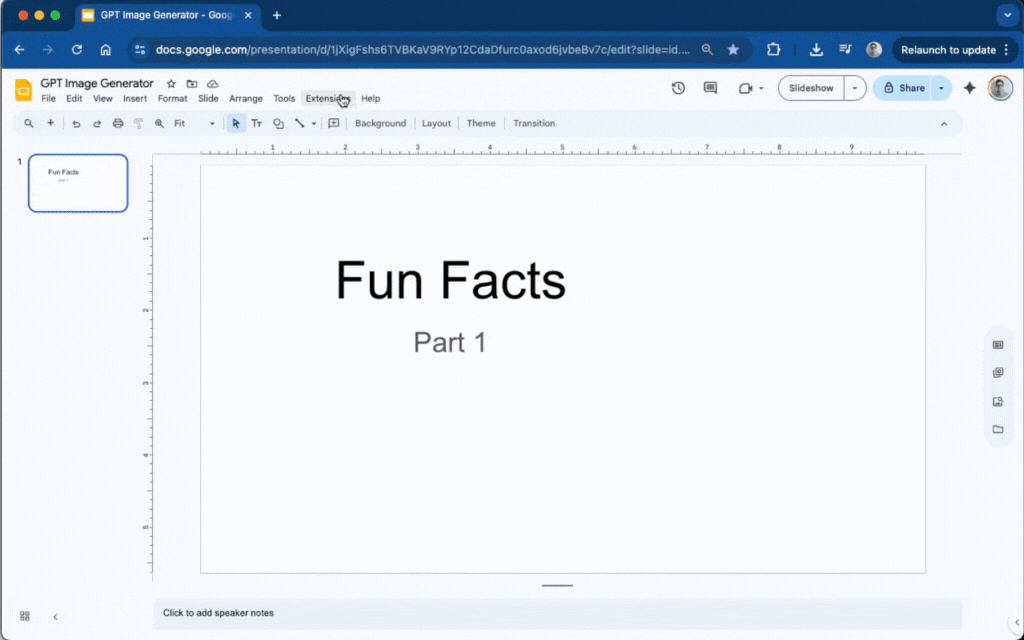
Task: Click the Background button
Action: coord(380,124)
